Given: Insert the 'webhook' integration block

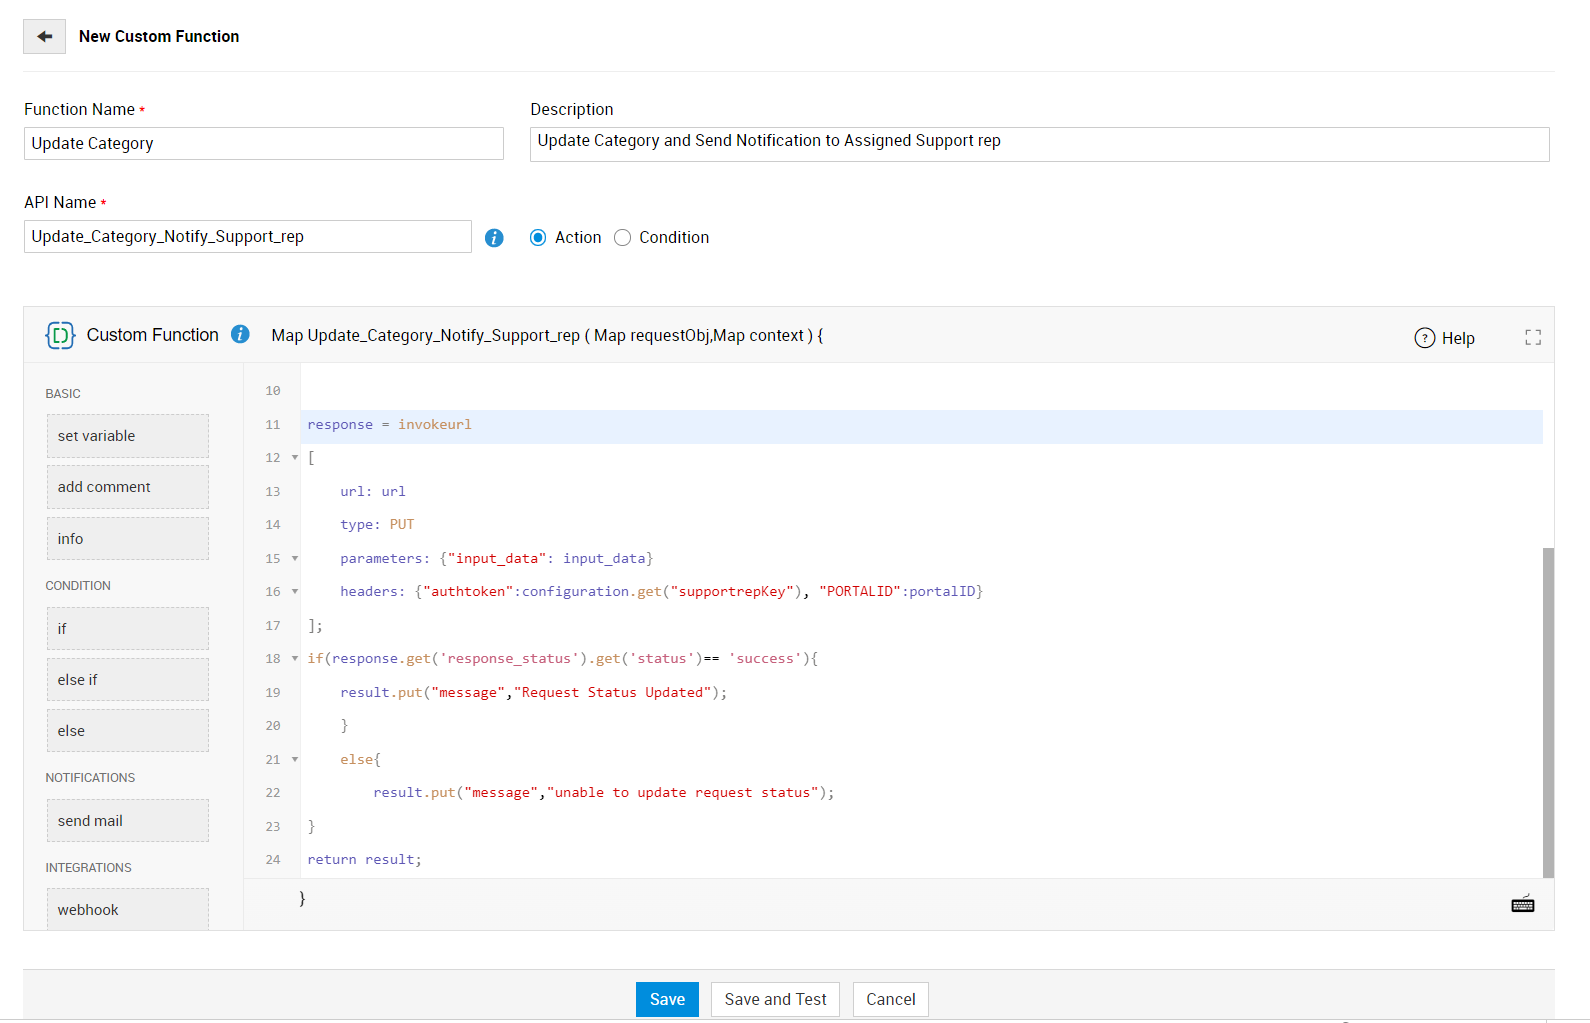Looking at the screenshot, I should coord(127,909).
